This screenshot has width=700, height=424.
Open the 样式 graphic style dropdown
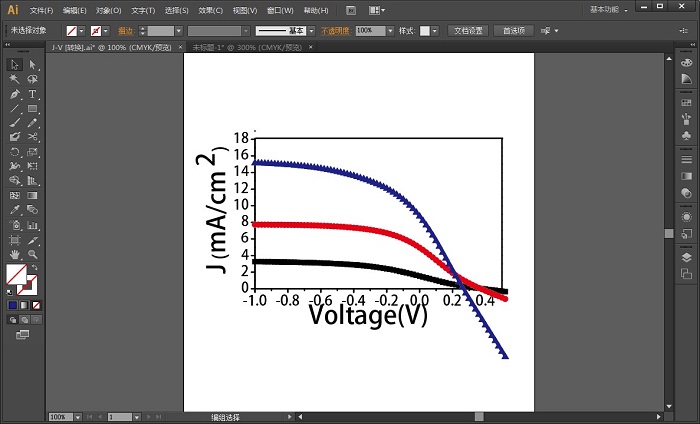tap(434, 31)
